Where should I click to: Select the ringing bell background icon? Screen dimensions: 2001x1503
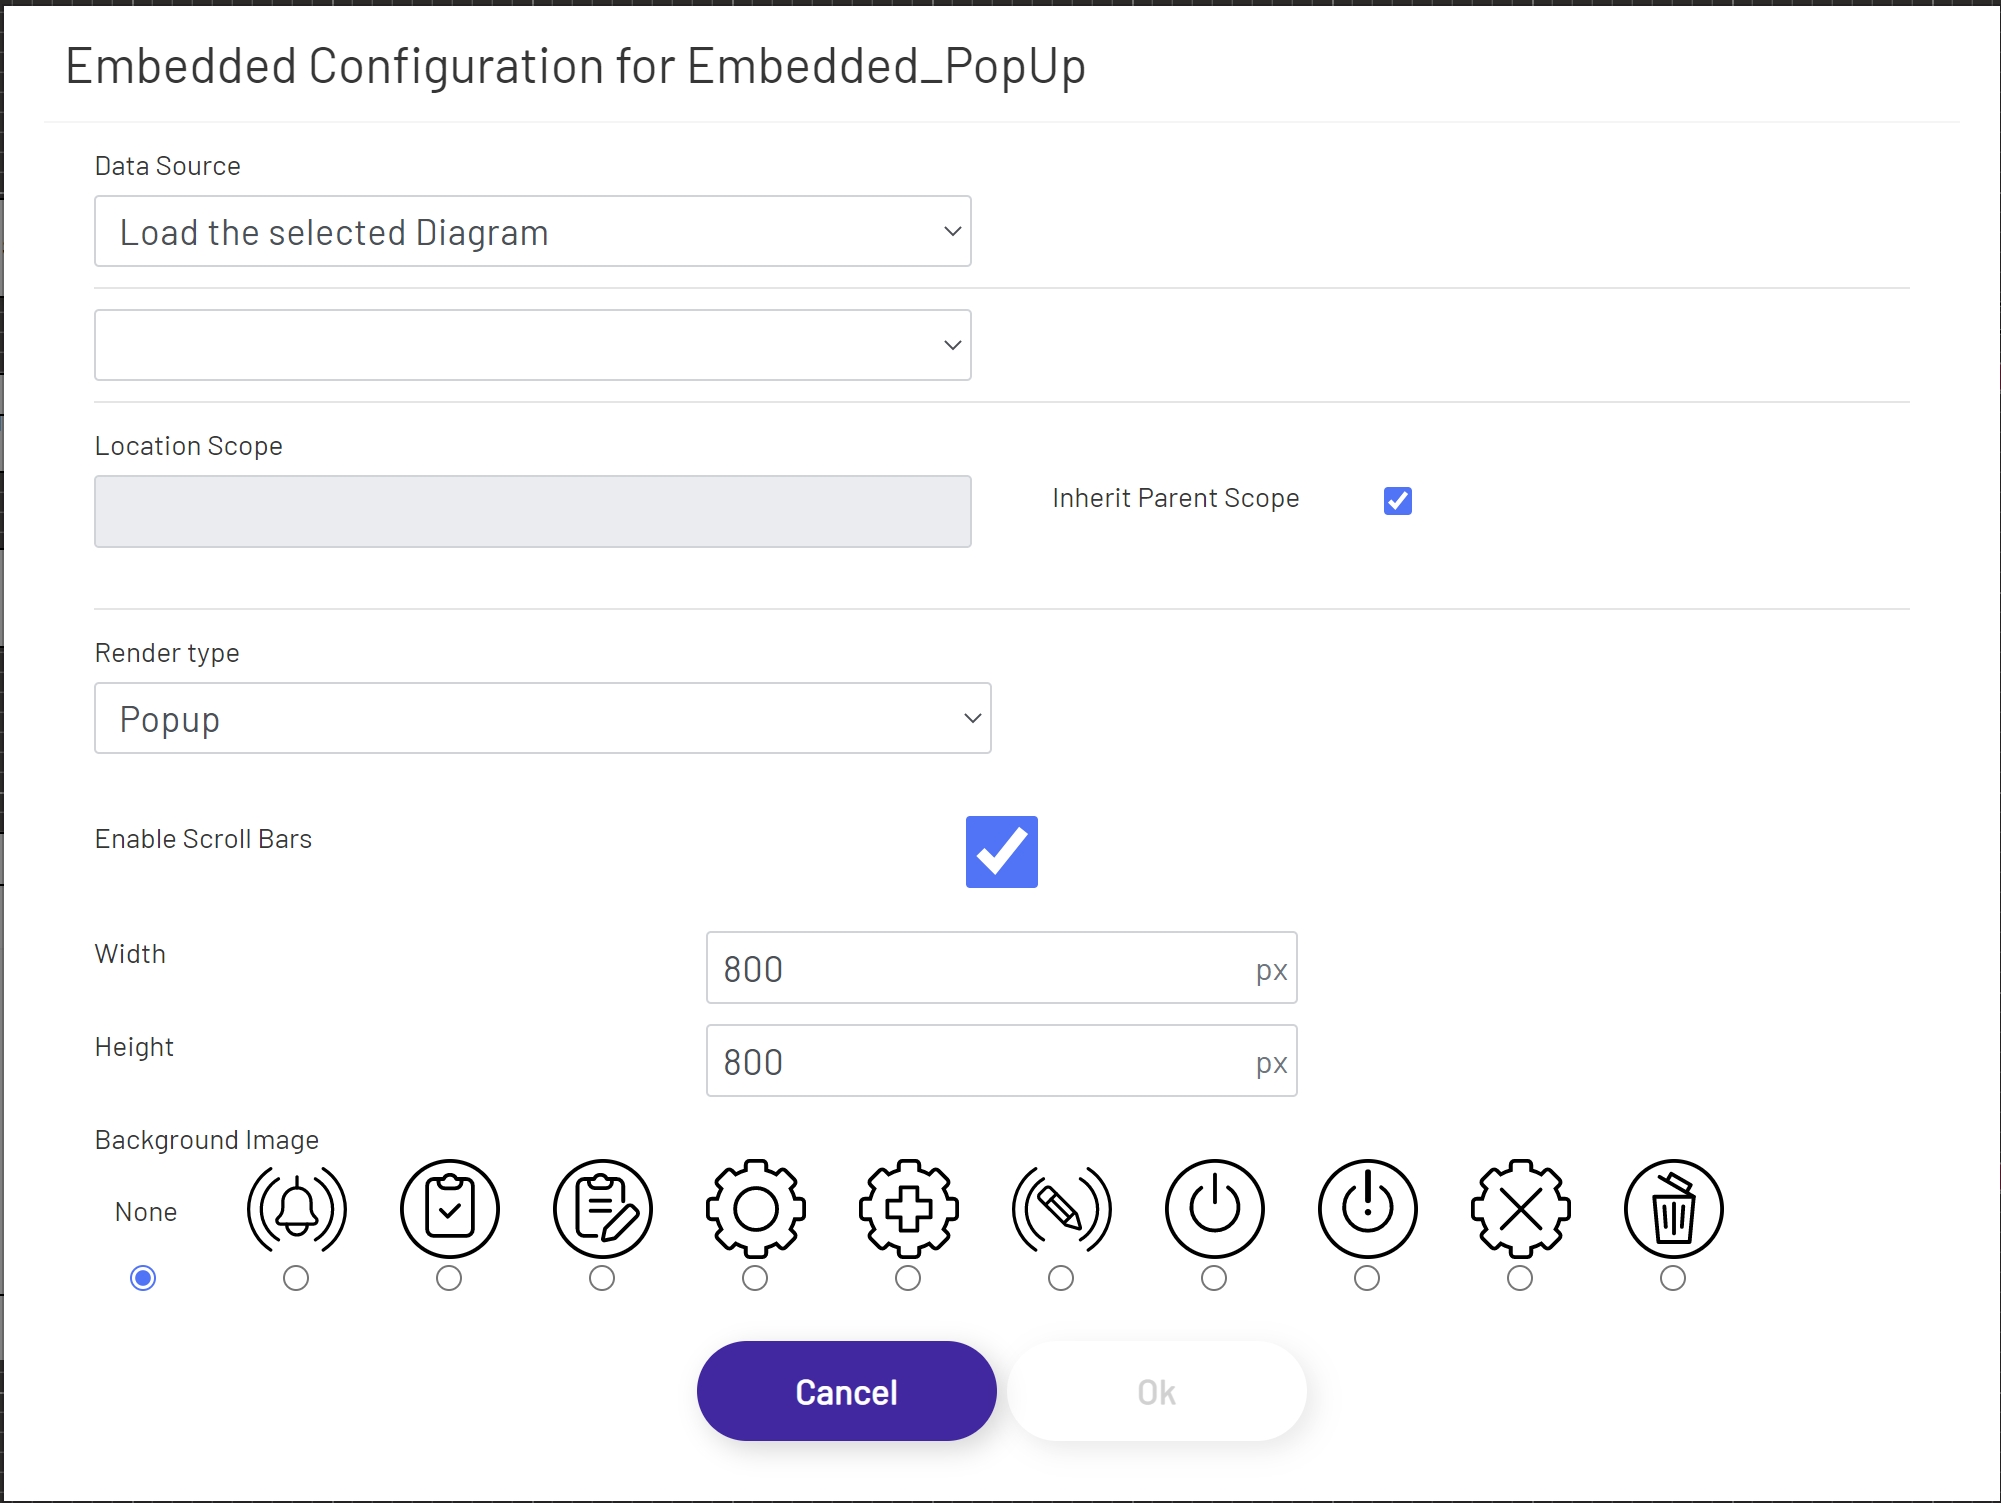point(296,1209)
